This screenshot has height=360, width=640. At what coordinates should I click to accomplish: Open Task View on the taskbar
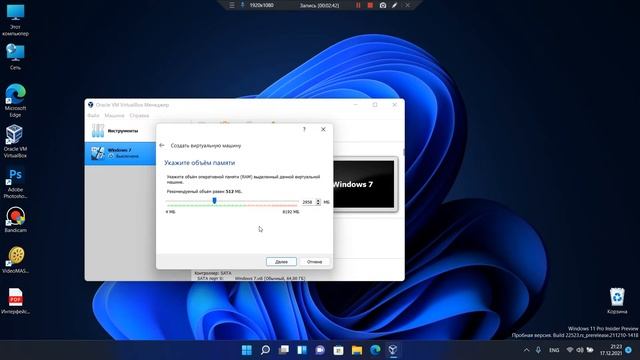[x=284, y=350]
